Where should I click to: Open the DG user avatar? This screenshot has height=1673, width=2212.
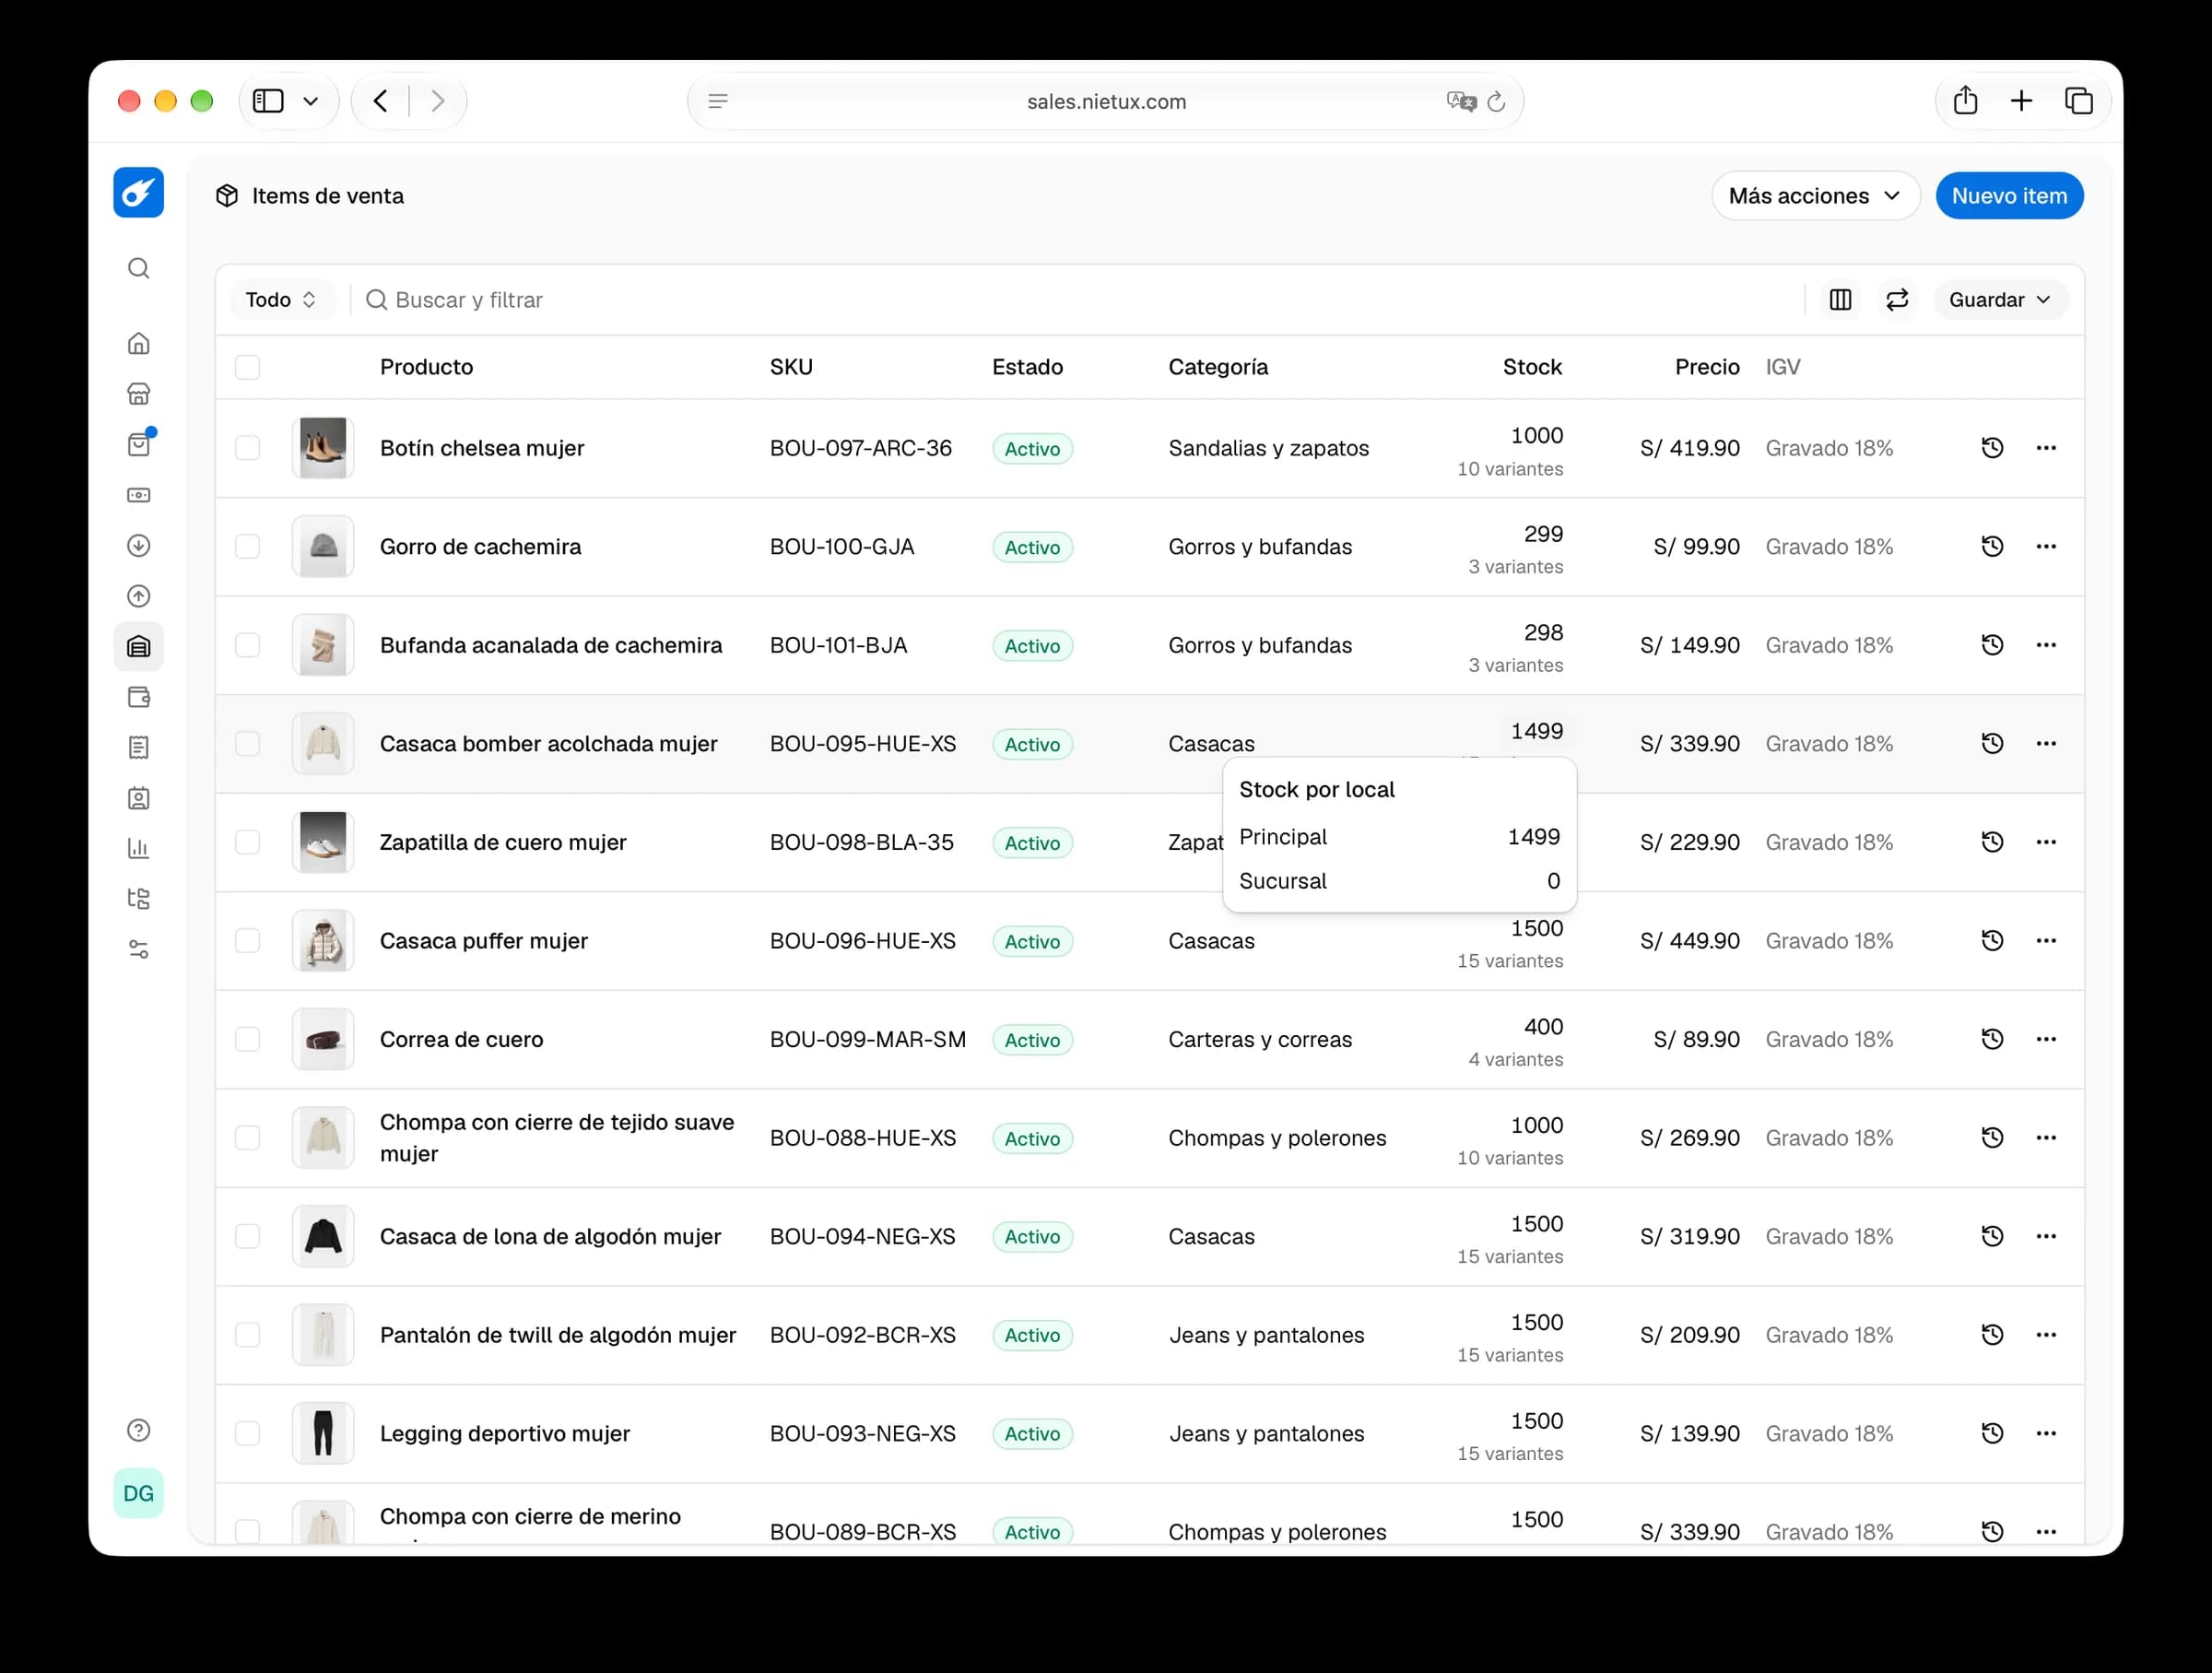(x=139, y=1493)
